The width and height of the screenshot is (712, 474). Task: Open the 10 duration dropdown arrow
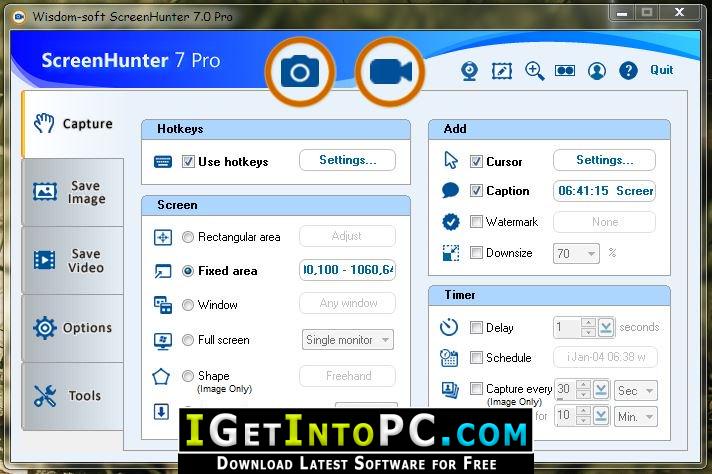(601, 415)
